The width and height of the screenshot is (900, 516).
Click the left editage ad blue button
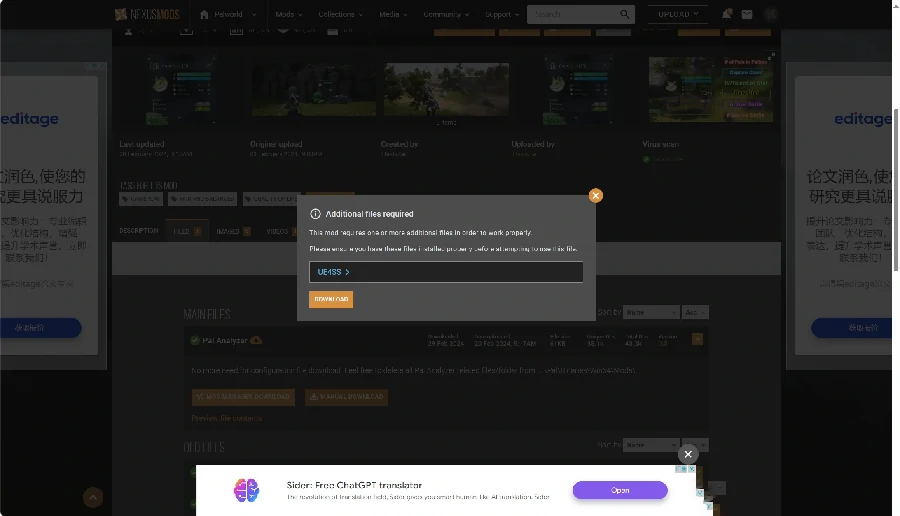40,328
